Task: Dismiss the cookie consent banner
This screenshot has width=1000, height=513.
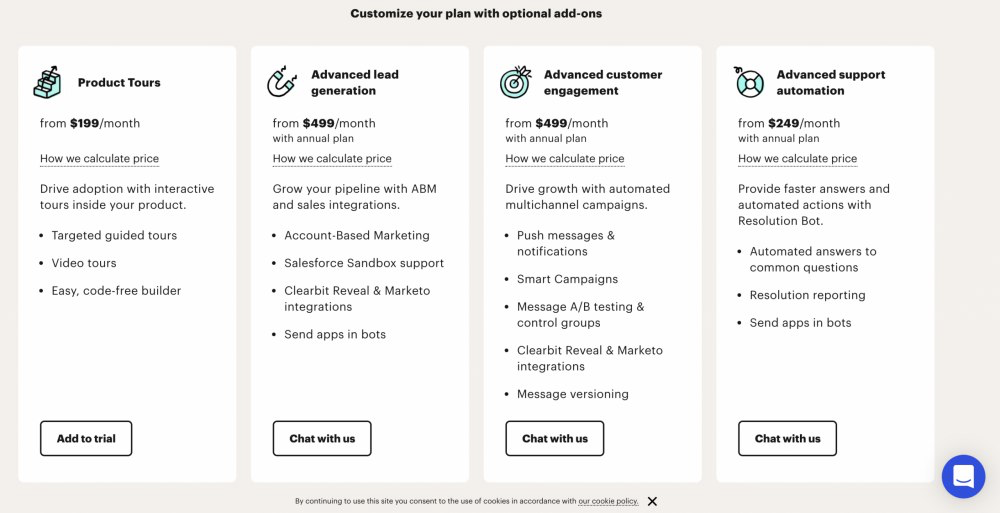Action: point(652,501)
